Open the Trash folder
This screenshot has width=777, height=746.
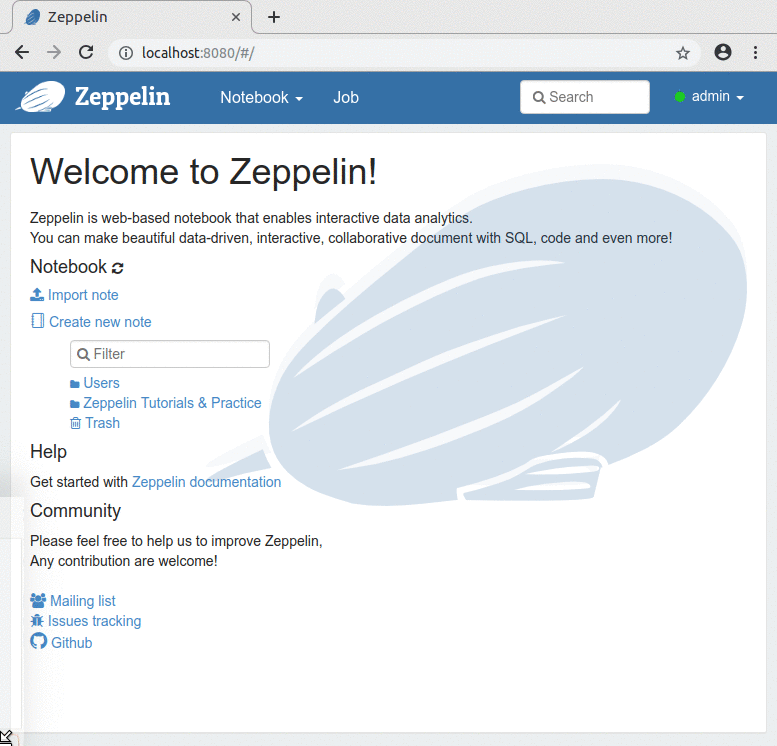click(102, 423)
